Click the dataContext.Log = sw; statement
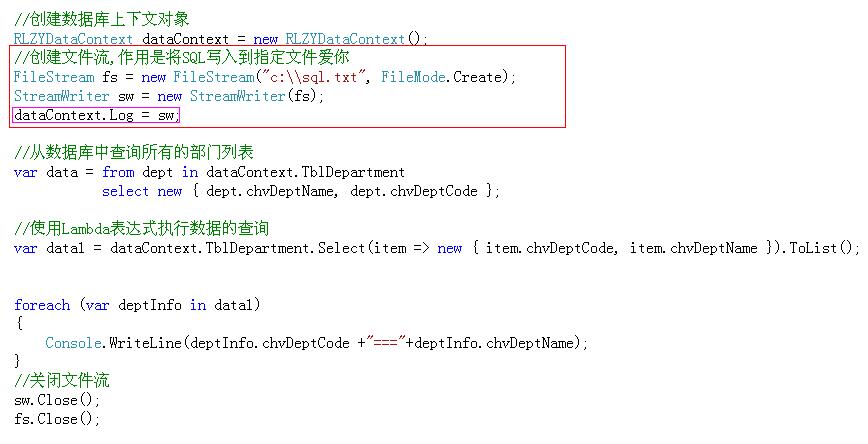 [x=96, y=115]
